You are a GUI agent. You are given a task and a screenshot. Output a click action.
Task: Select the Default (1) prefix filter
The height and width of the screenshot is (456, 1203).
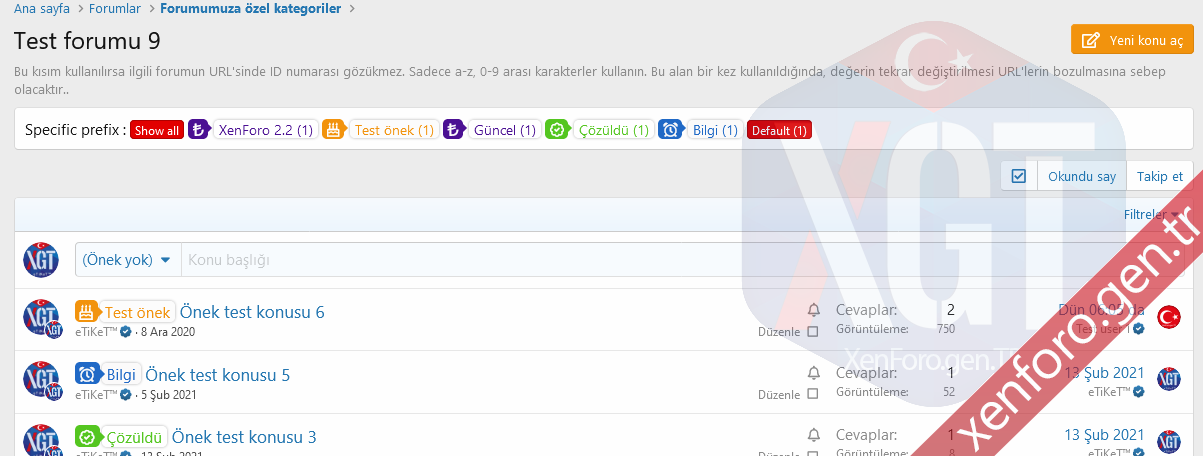[x=779, y=130]
